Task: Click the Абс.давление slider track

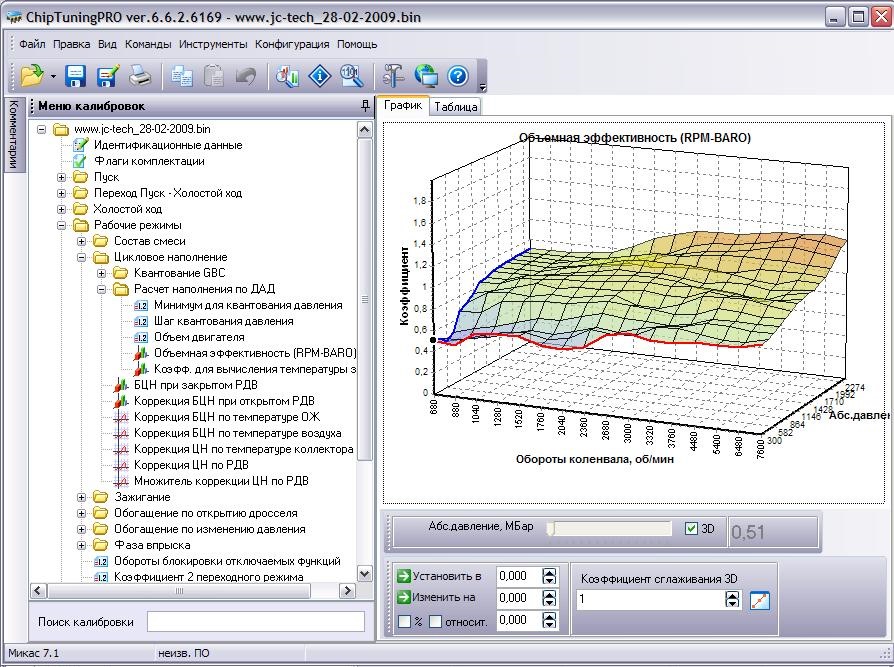Action: pyautogui.click(x=610, y=529)
